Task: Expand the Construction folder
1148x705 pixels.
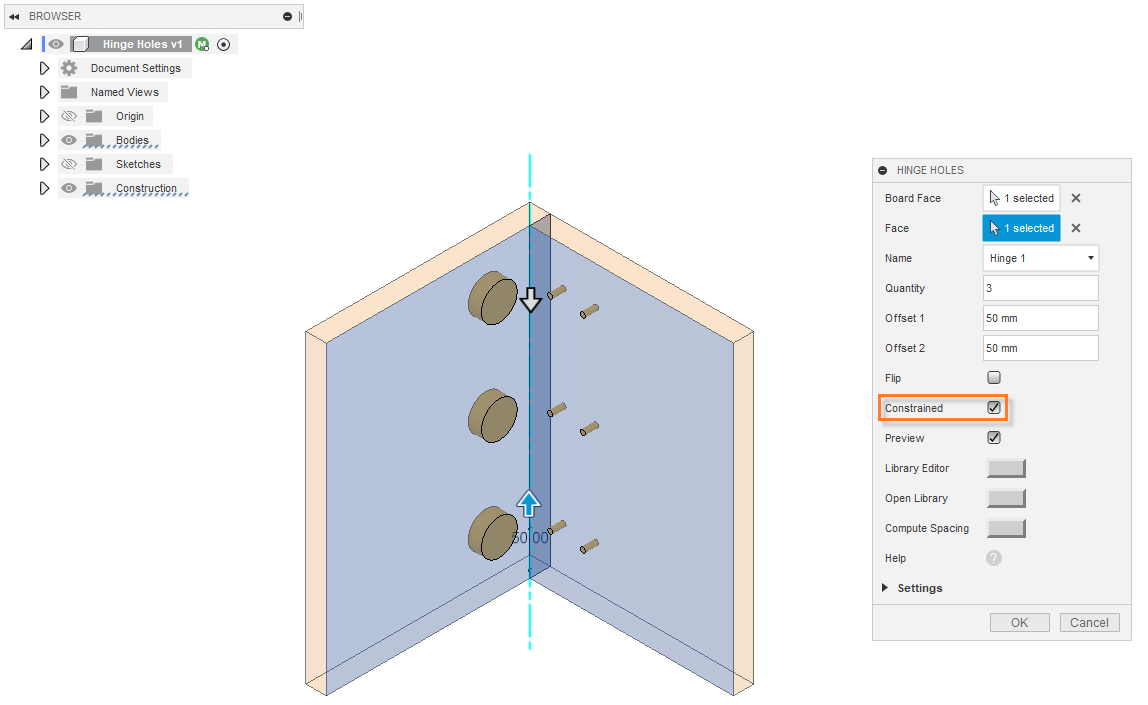Action: [44, 188]
